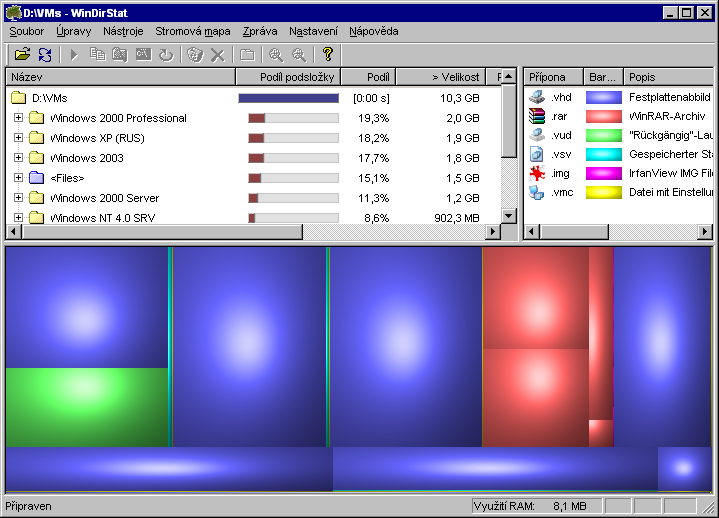This screenshot has width=719, height=518.
Task: Expand the Windows NT 4.0 SRV folder
Action: tap(18, 217)
